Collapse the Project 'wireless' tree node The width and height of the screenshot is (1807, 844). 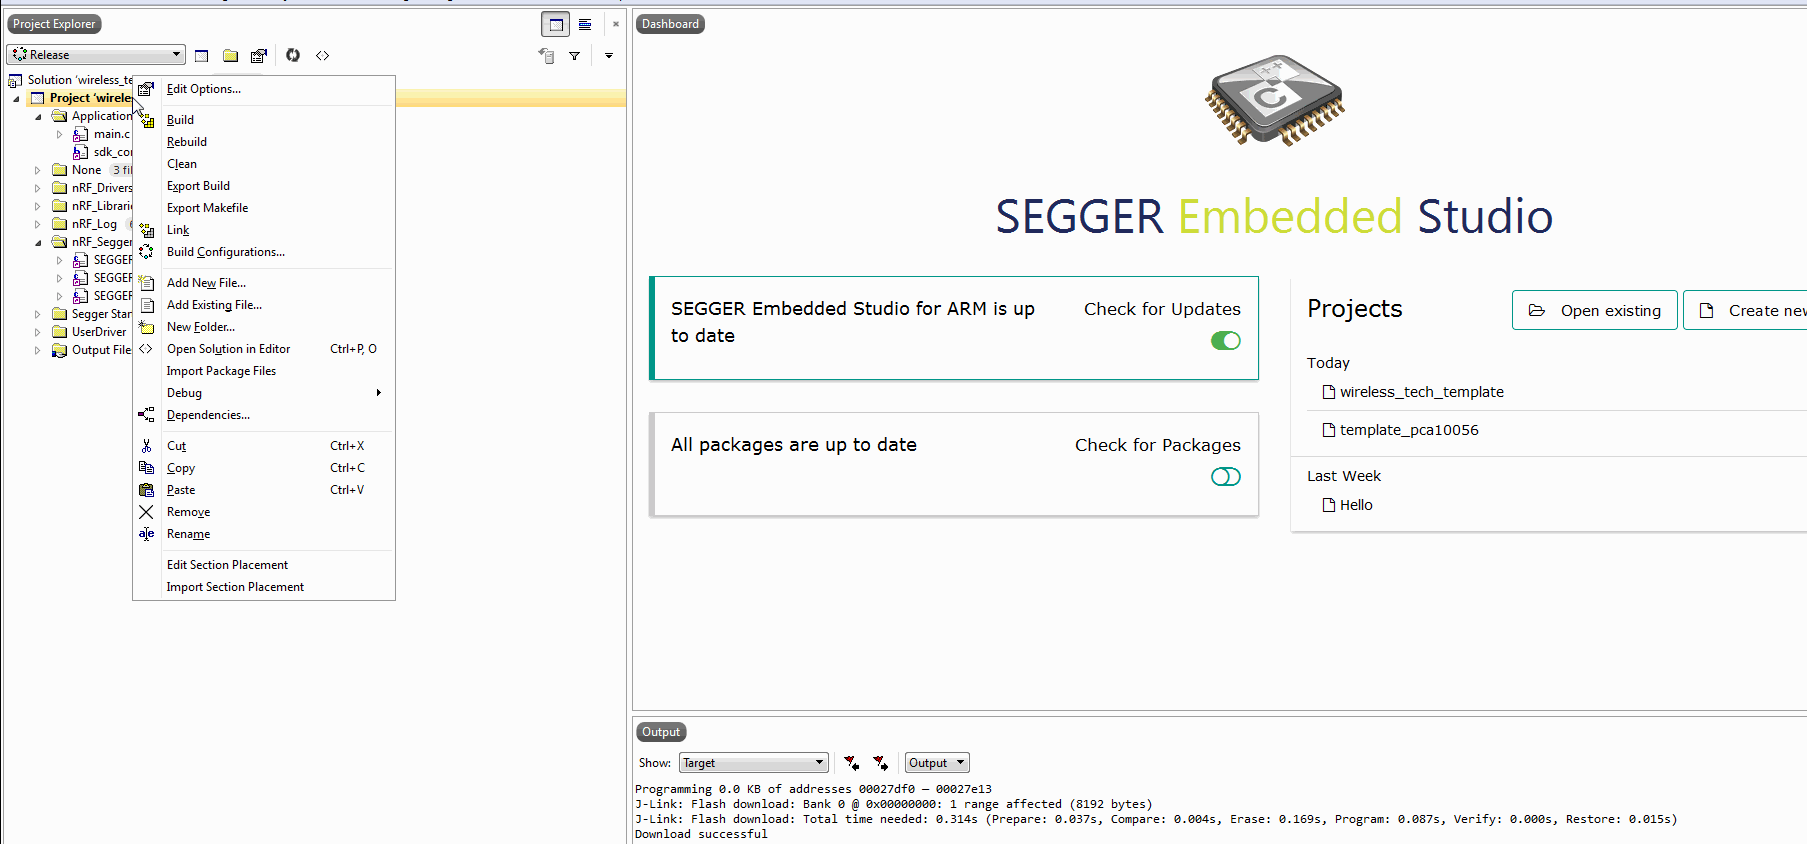point(16,99)
